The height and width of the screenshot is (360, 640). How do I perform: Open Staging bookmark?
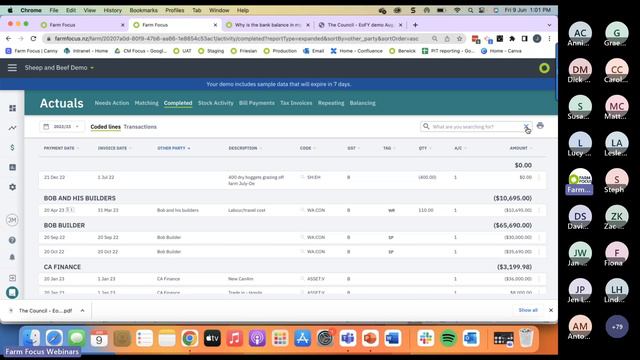211,51
